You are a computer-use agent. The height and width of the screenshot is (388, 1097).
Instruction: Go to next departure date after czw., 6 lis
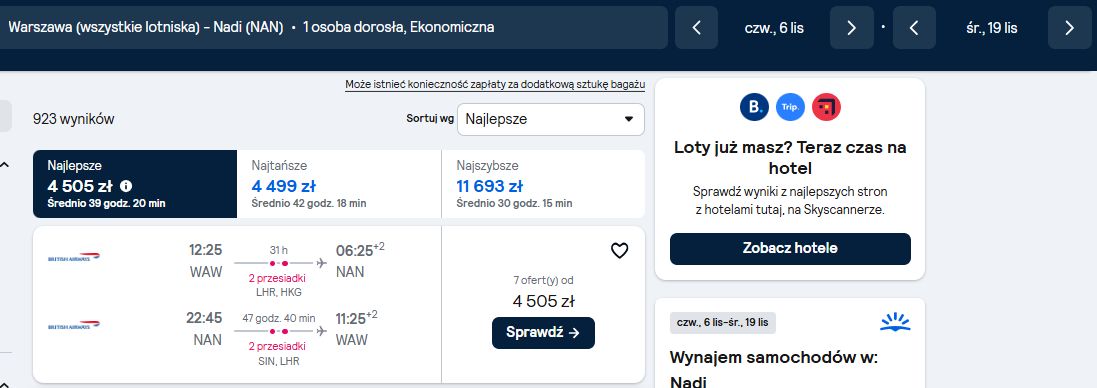(x=851, y=27)
